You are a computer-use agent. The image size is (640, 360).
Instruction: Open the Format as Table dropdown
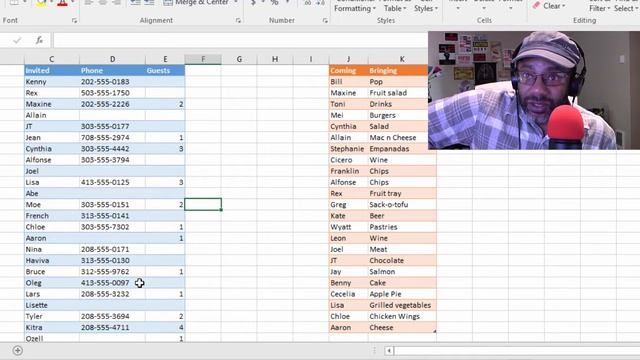(x=395, y=6)
